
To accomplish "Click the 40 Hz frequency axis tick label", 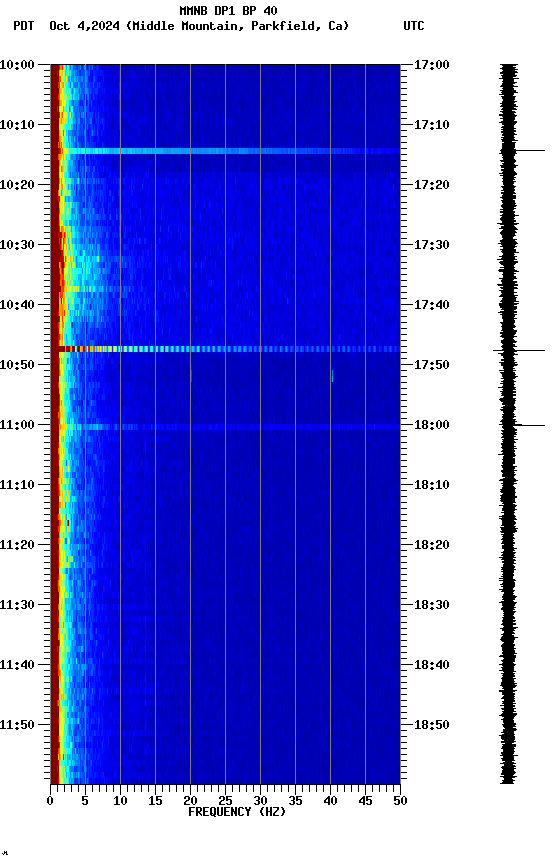I will (330, 801).
